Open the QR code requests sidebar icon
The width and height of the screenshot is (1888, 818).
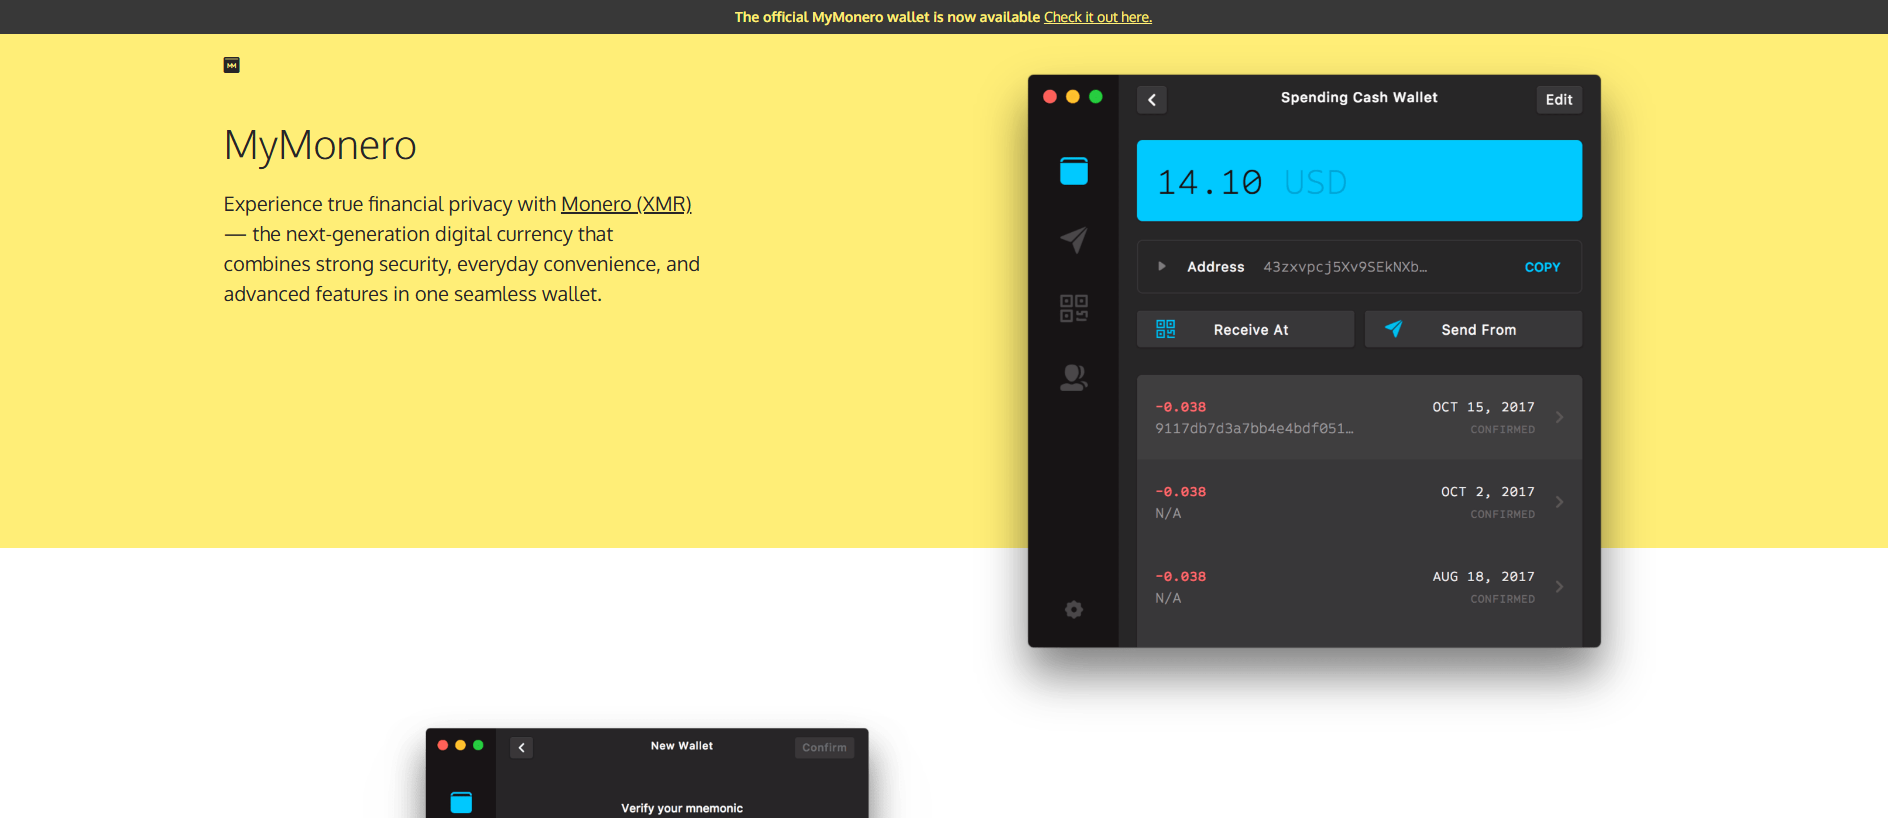point(1074,308)
